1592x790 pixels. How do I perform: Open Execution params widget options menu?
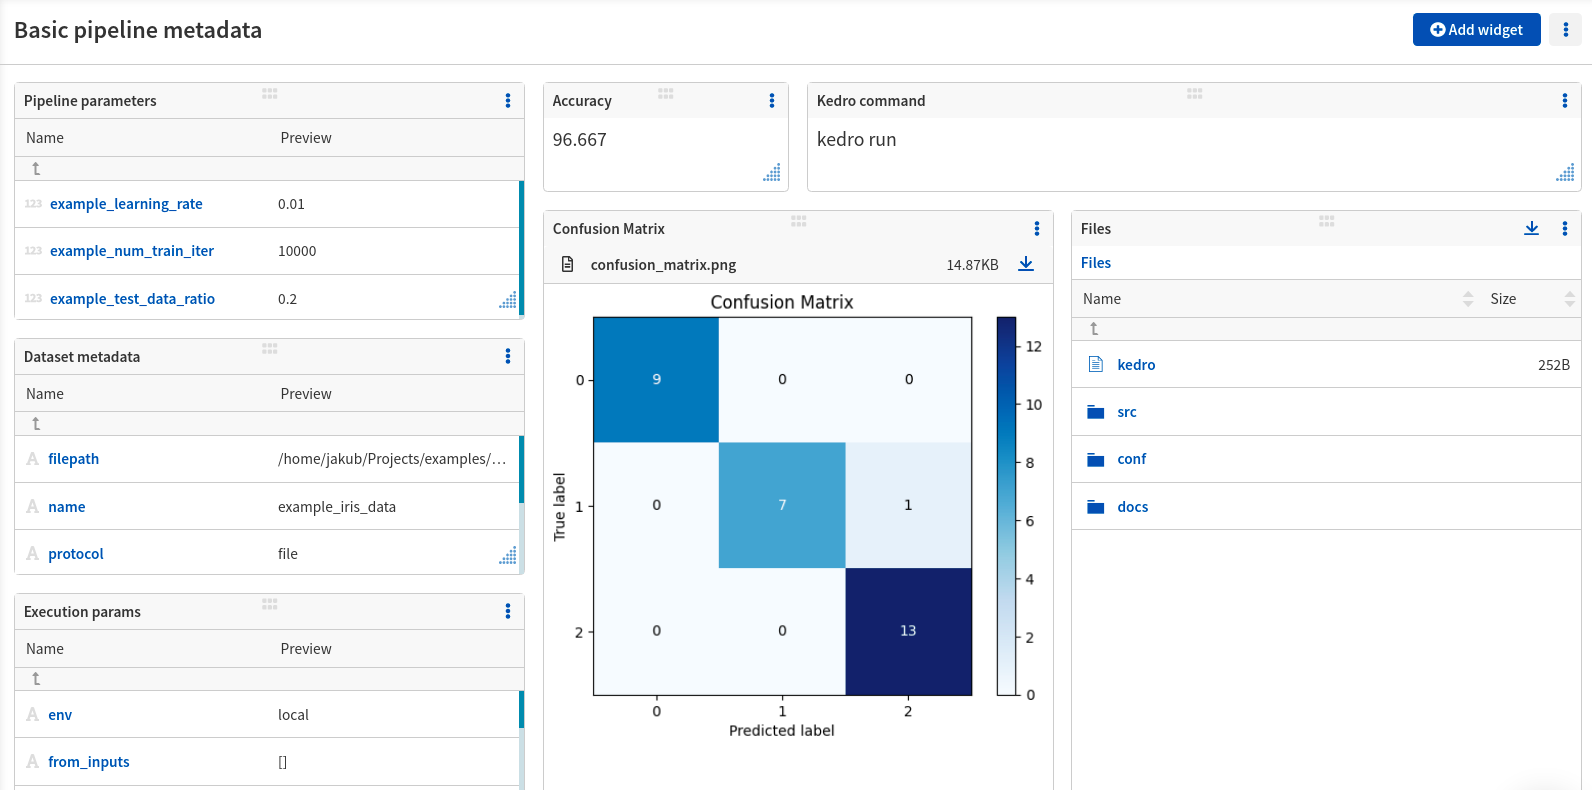pos(508,612)
